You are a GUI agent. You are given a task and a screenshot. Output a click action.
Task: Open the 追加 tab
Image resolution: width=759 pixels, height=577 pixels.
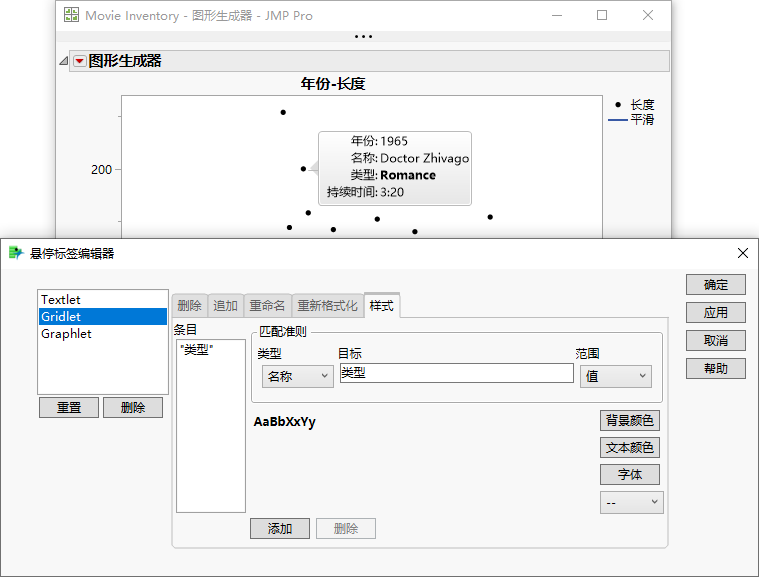226,306
